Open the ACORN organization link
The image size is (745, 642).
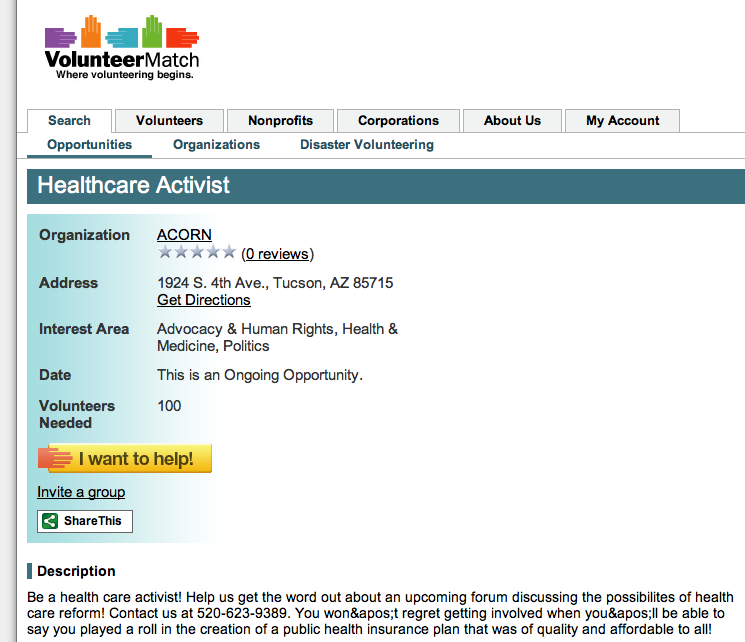tap(184, 235)
